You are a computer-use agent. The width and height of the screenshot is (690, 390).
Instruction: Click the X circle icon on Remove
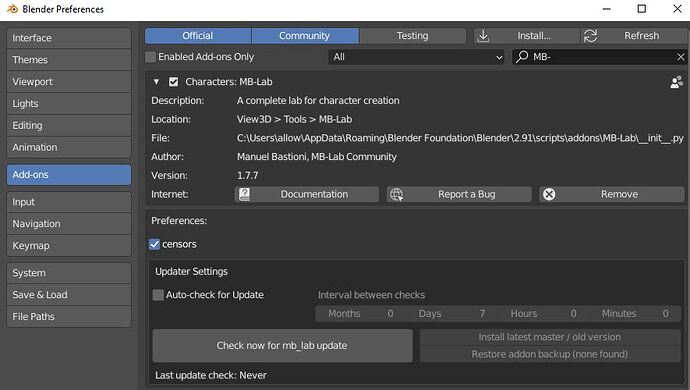coord(549,194)
